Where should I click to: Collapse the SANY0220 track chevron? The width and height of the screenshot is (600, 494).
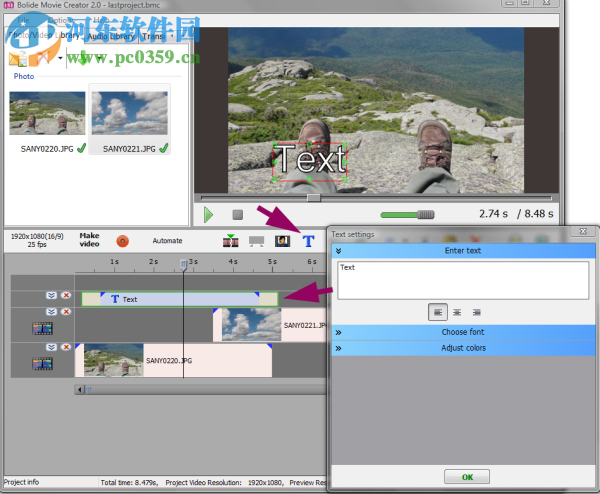coord(51,347)
